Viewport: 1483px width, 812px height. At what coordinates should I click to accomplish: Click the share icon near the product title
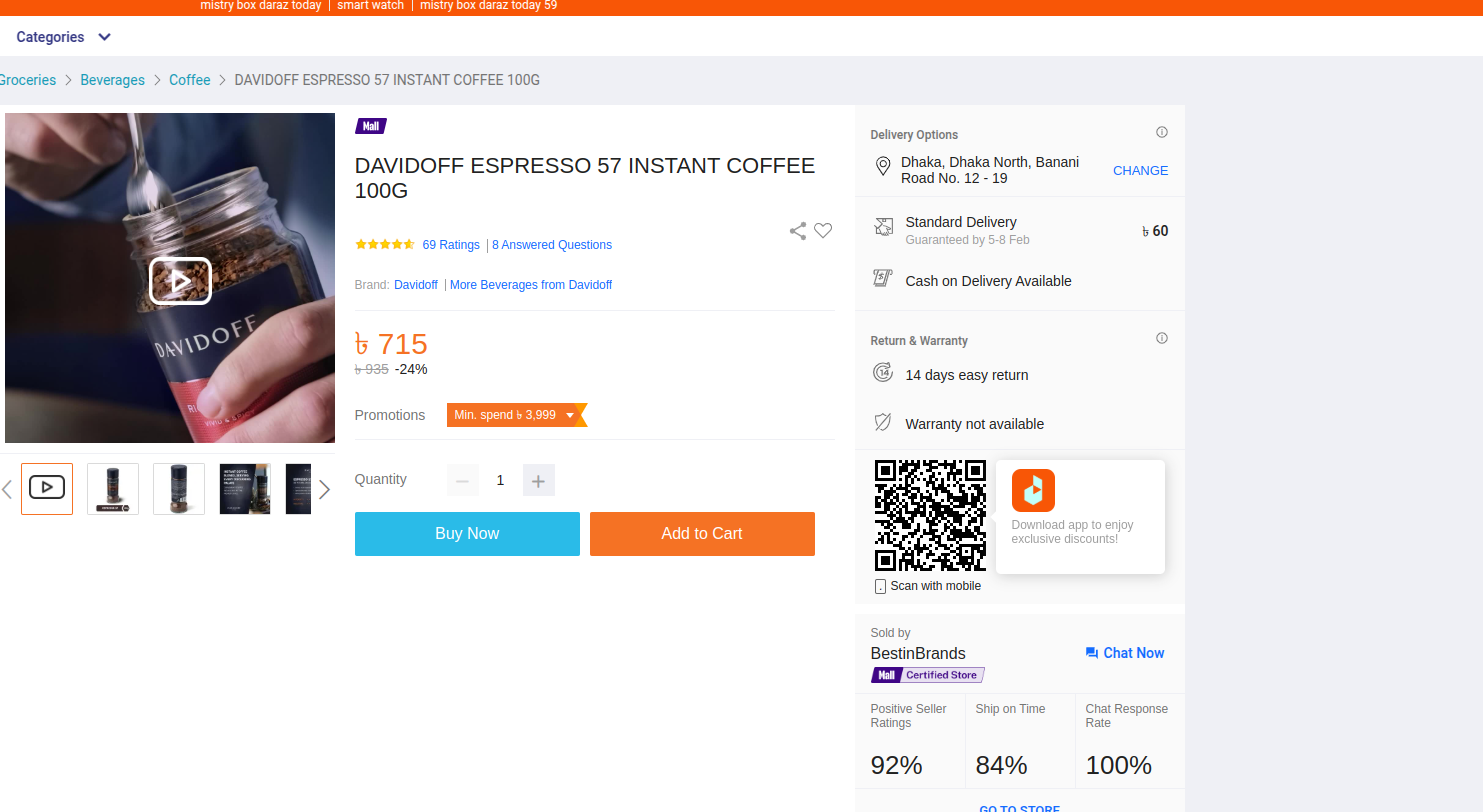797,231
